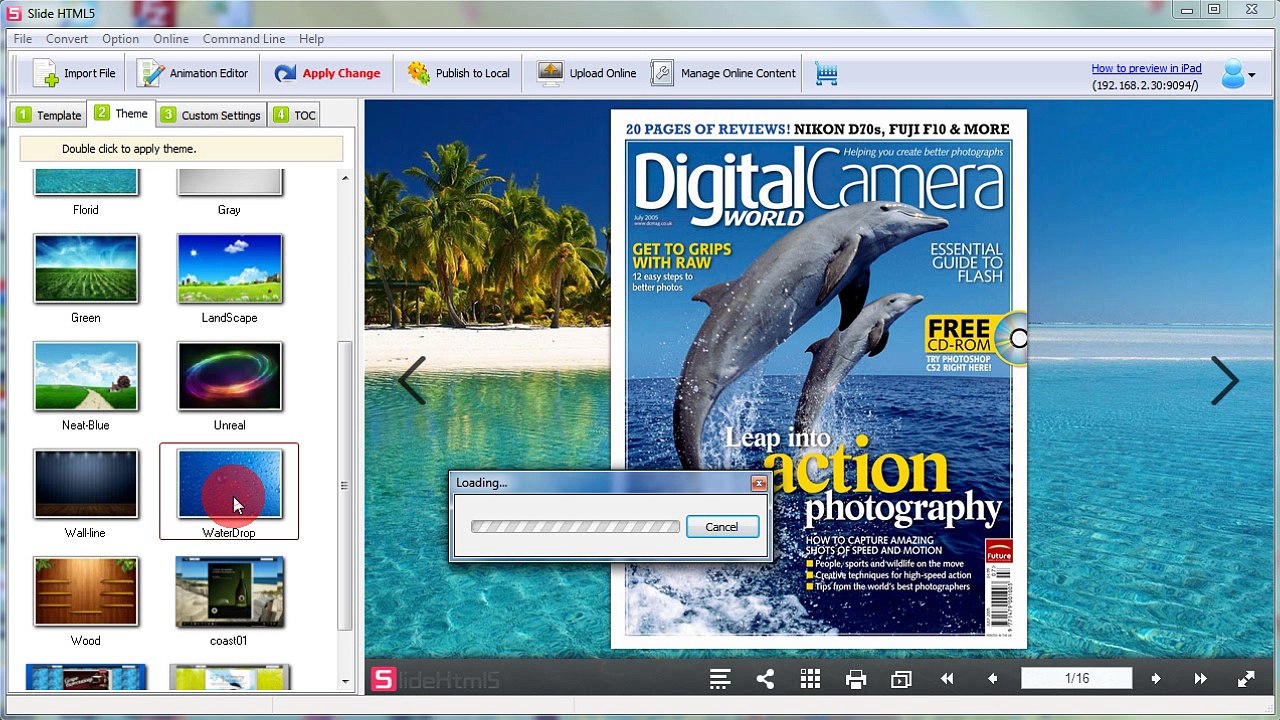This screenshot has height=720, width=1280.
Task: Click the SlideHtml5 logo in viewer bar
Action: 435,680
